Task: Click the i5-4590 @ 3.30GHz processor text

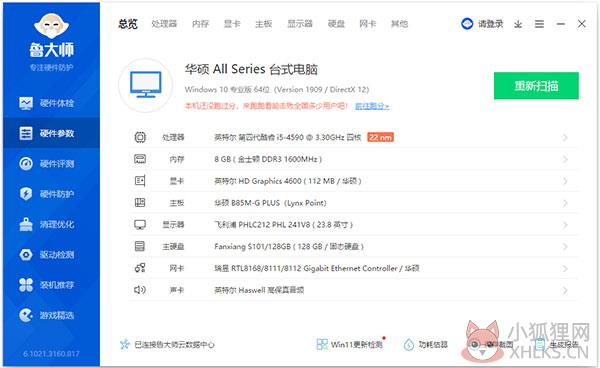Action: [287, 137]
